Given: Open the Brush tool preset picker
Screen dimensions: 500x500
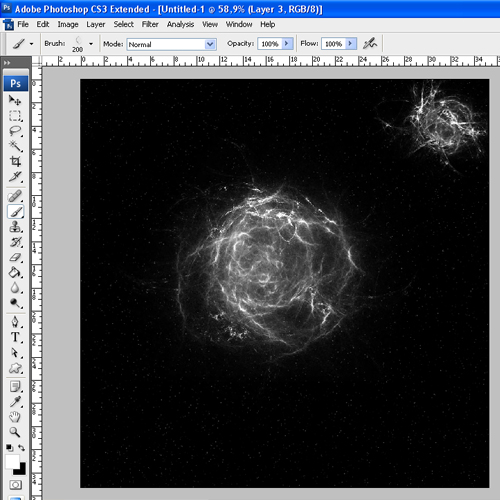Looking at the screenshot, I should point(22,44).
